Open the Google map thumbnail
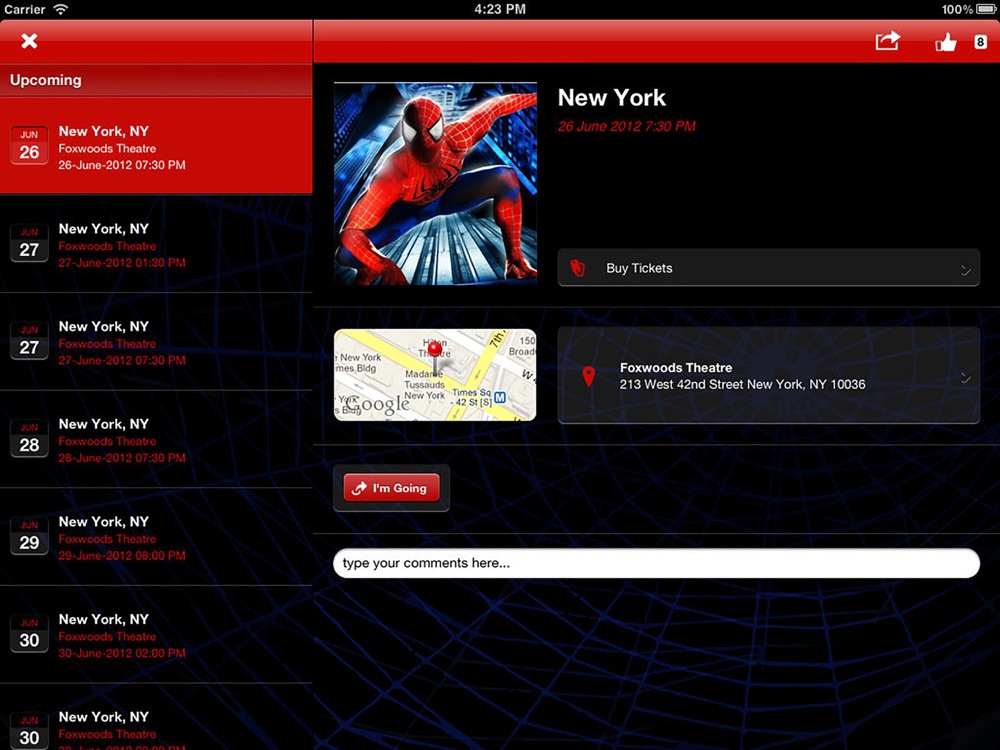This screenshot has width=1000, height=750. click(435, 375)
